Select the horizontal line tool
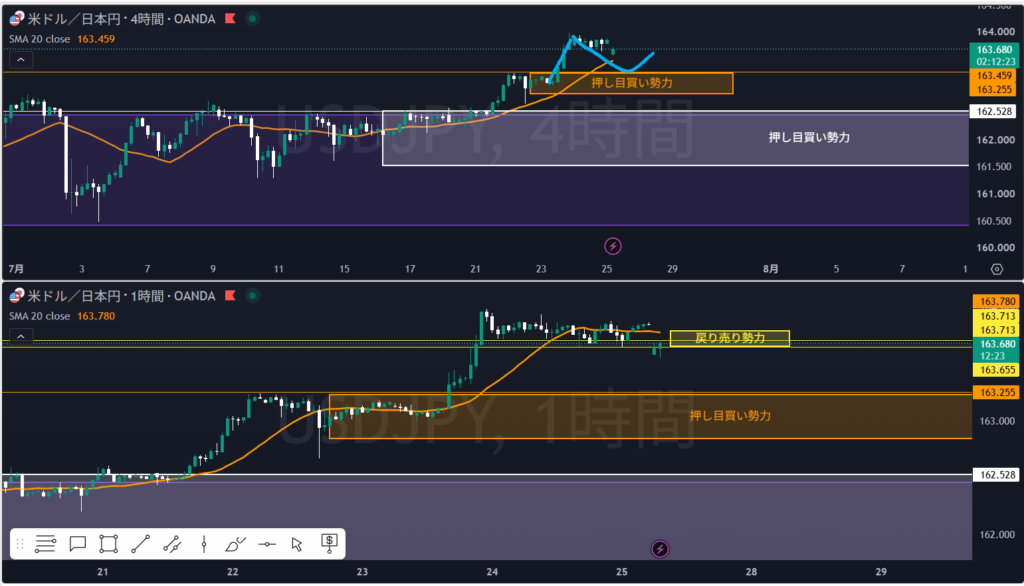Viewport: 1024px width, 586px height. (x=266, y=544)
